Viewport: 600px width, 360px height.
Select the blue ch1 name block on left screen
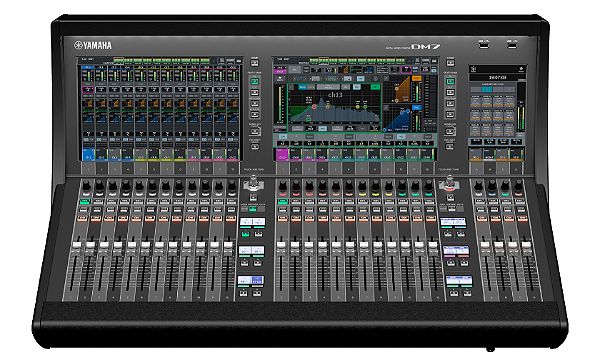tap(88, 155)
